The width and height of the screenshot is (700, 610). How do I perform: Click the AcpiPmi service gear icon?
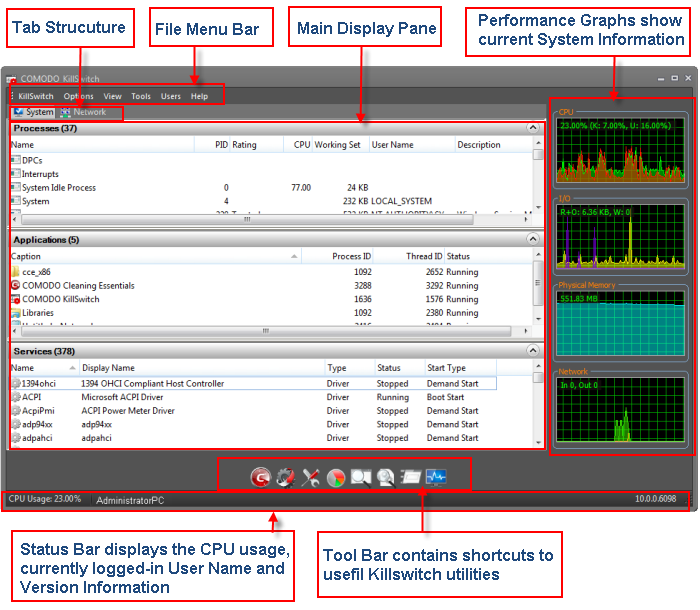coord(16,410)
